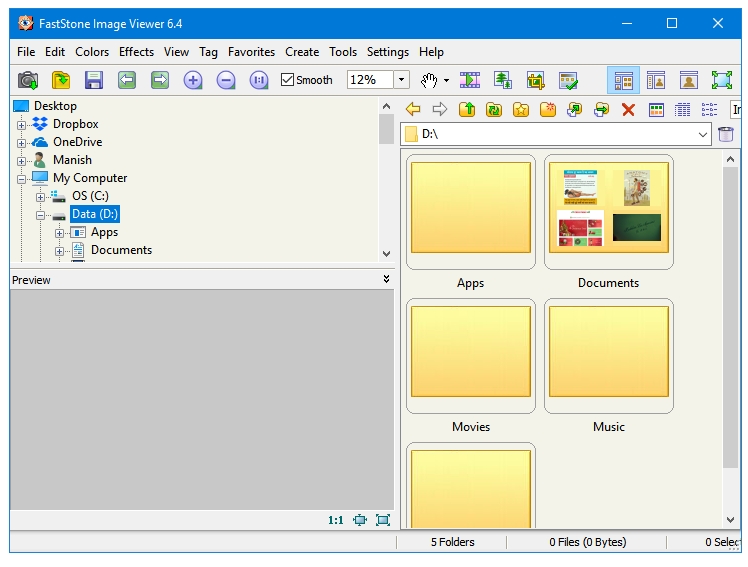748x567 pixels.
Task: Click the Actual Size 1:1 toolbar icon
Action: click(x=259, y=80)
